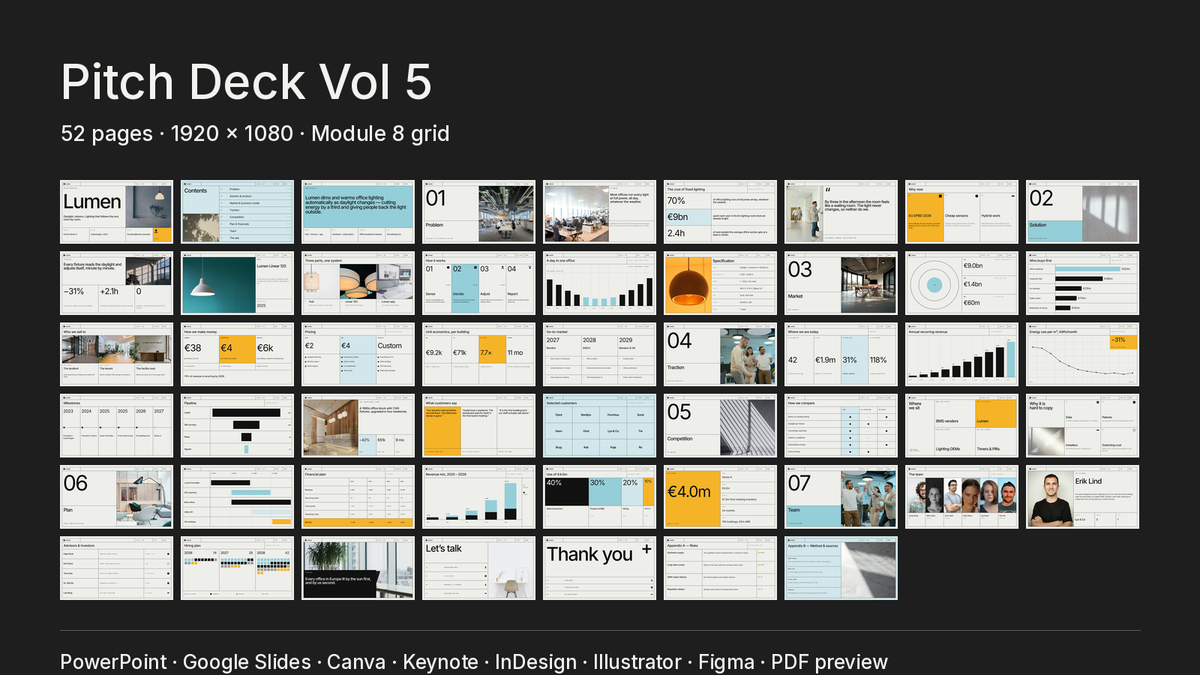This screenshot has height=675, width=1200.
Task: Select the 'Thank you' closing slide
Action: click(x=600, y=568)
